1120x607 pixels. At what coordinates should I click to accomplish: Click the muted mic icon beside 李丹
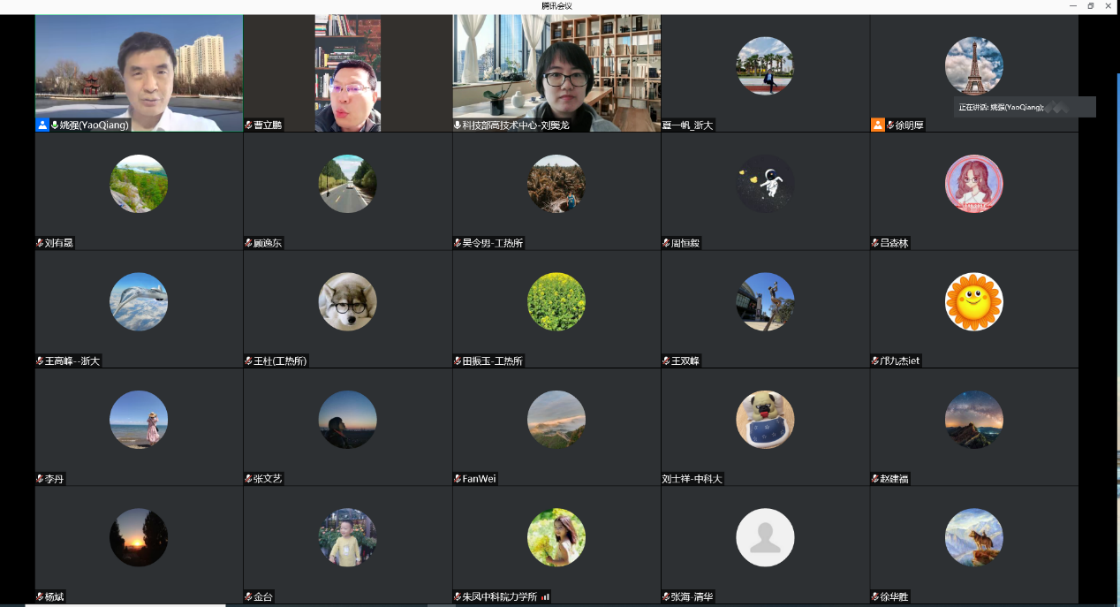click(x=40, y=479)
